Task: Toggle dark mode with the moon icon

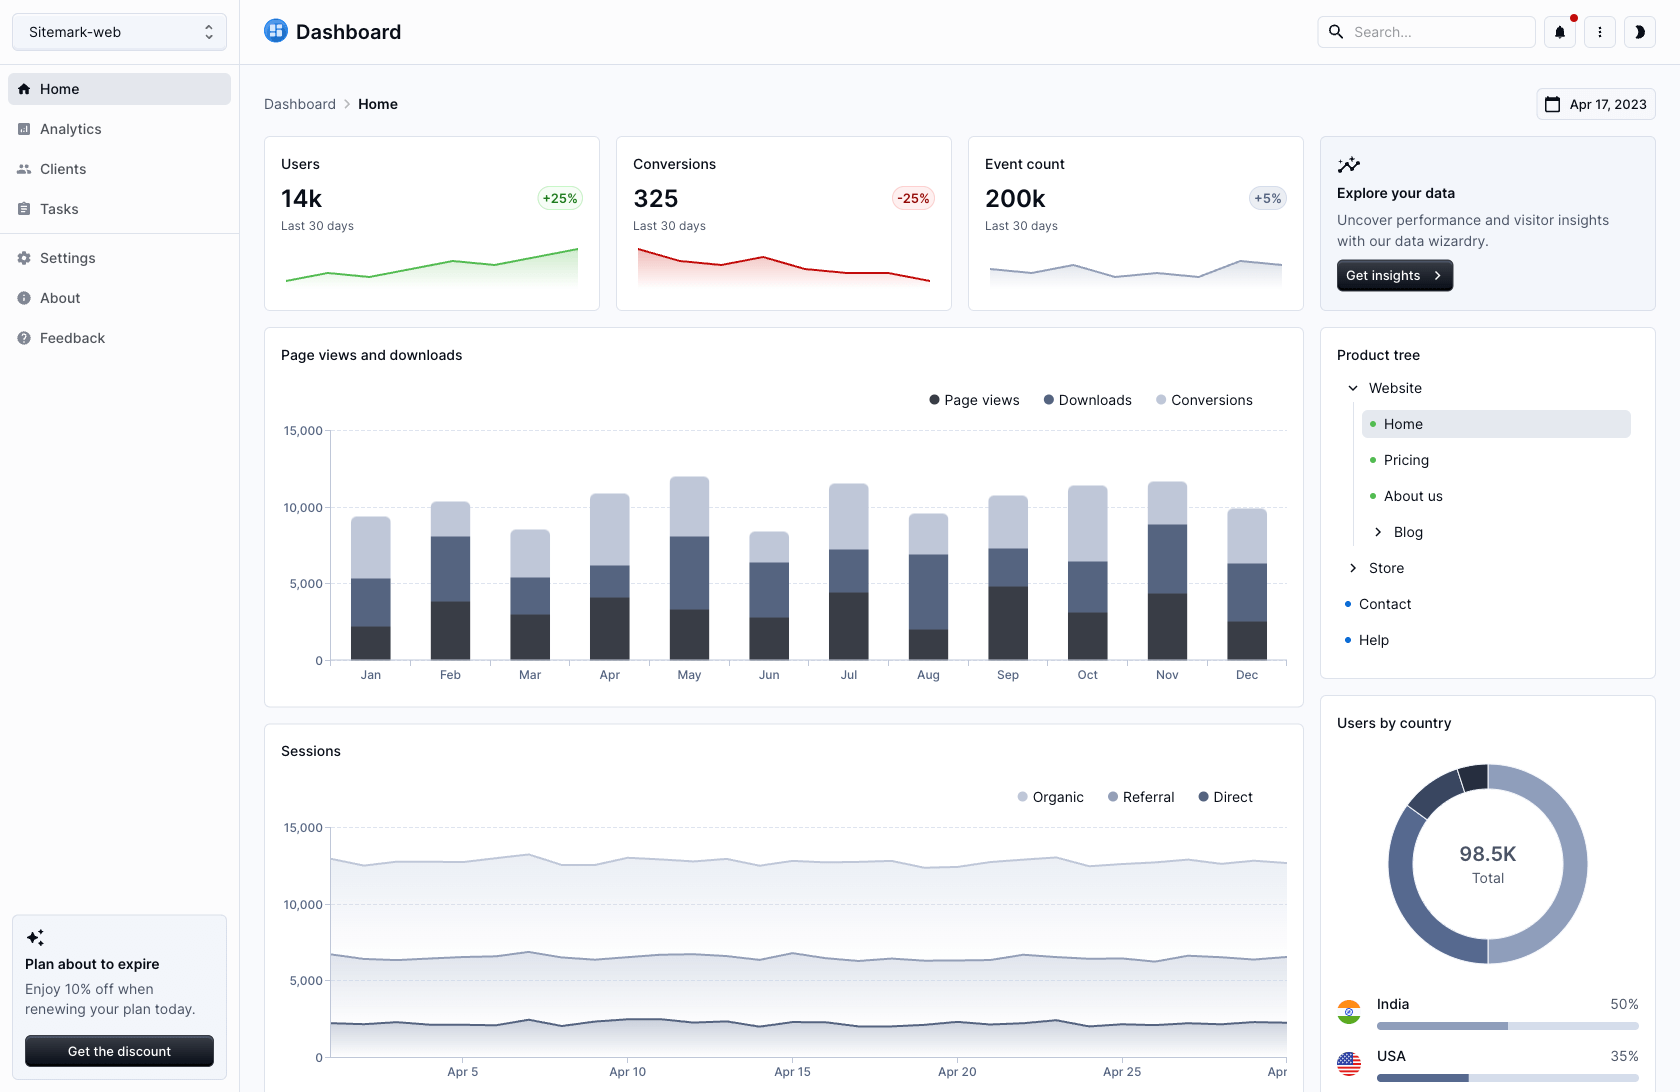Action: click(x=1639, y=32)
